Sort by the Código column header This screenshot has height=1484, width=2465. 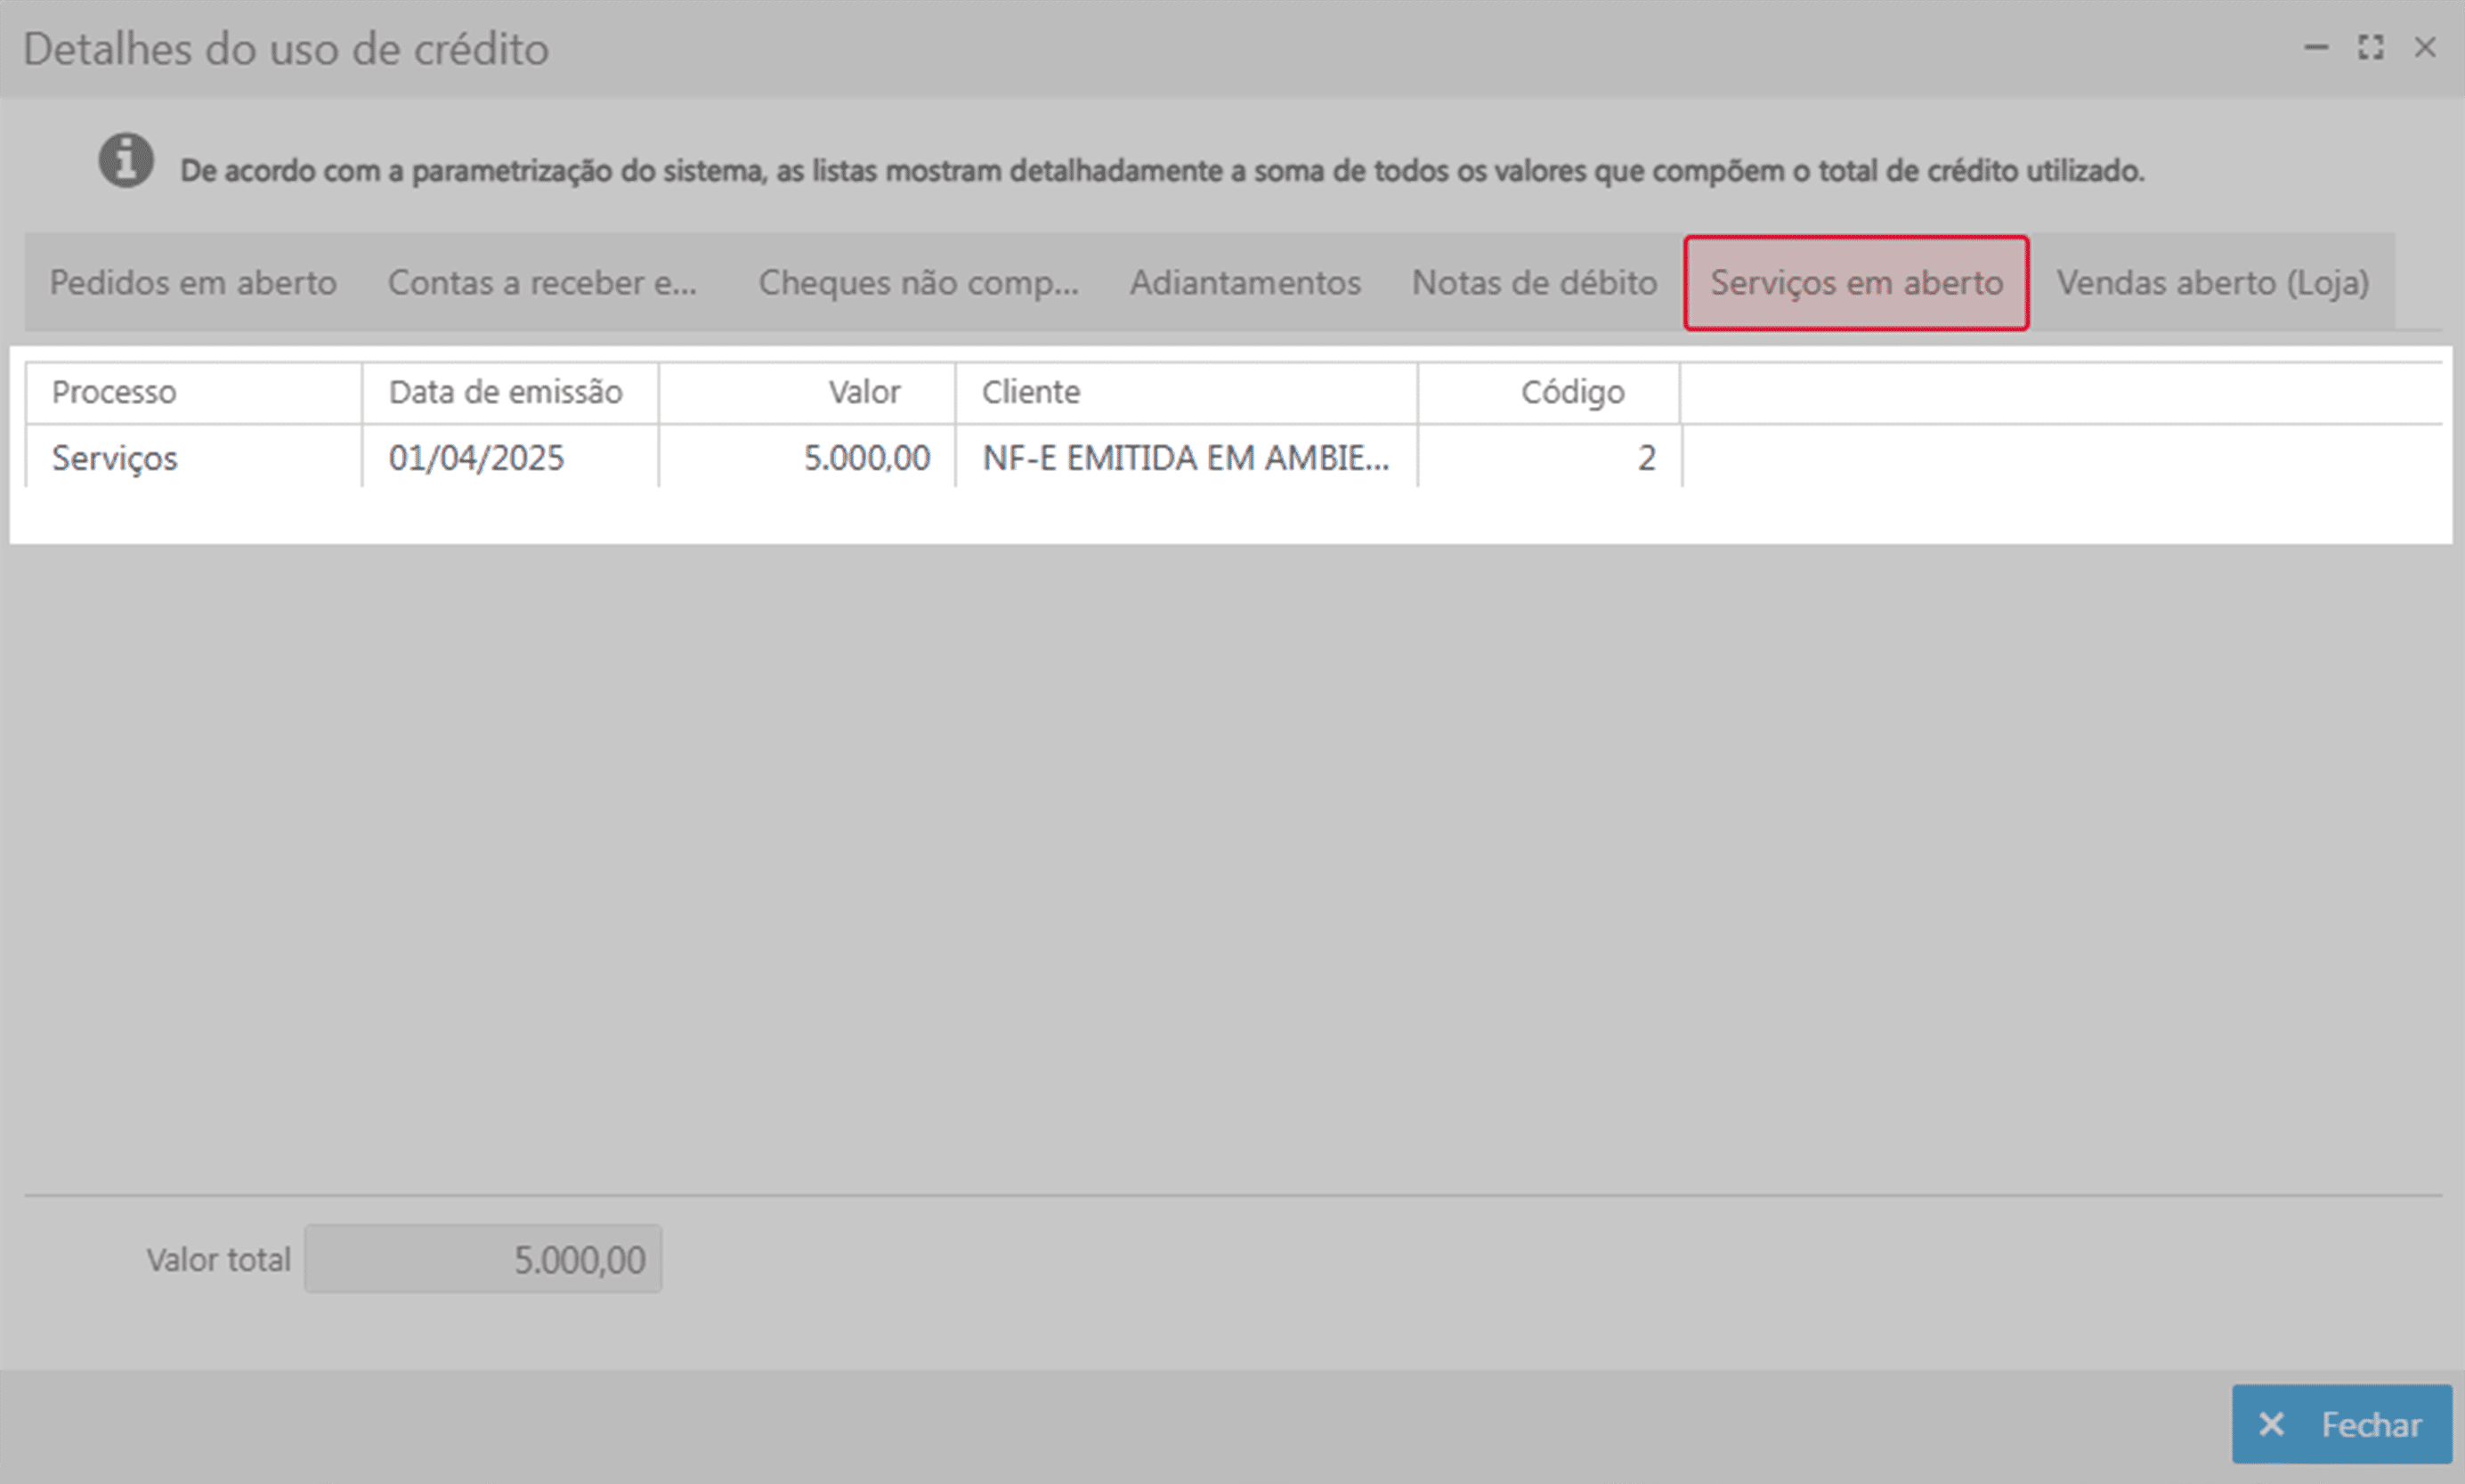[1572, 392]
